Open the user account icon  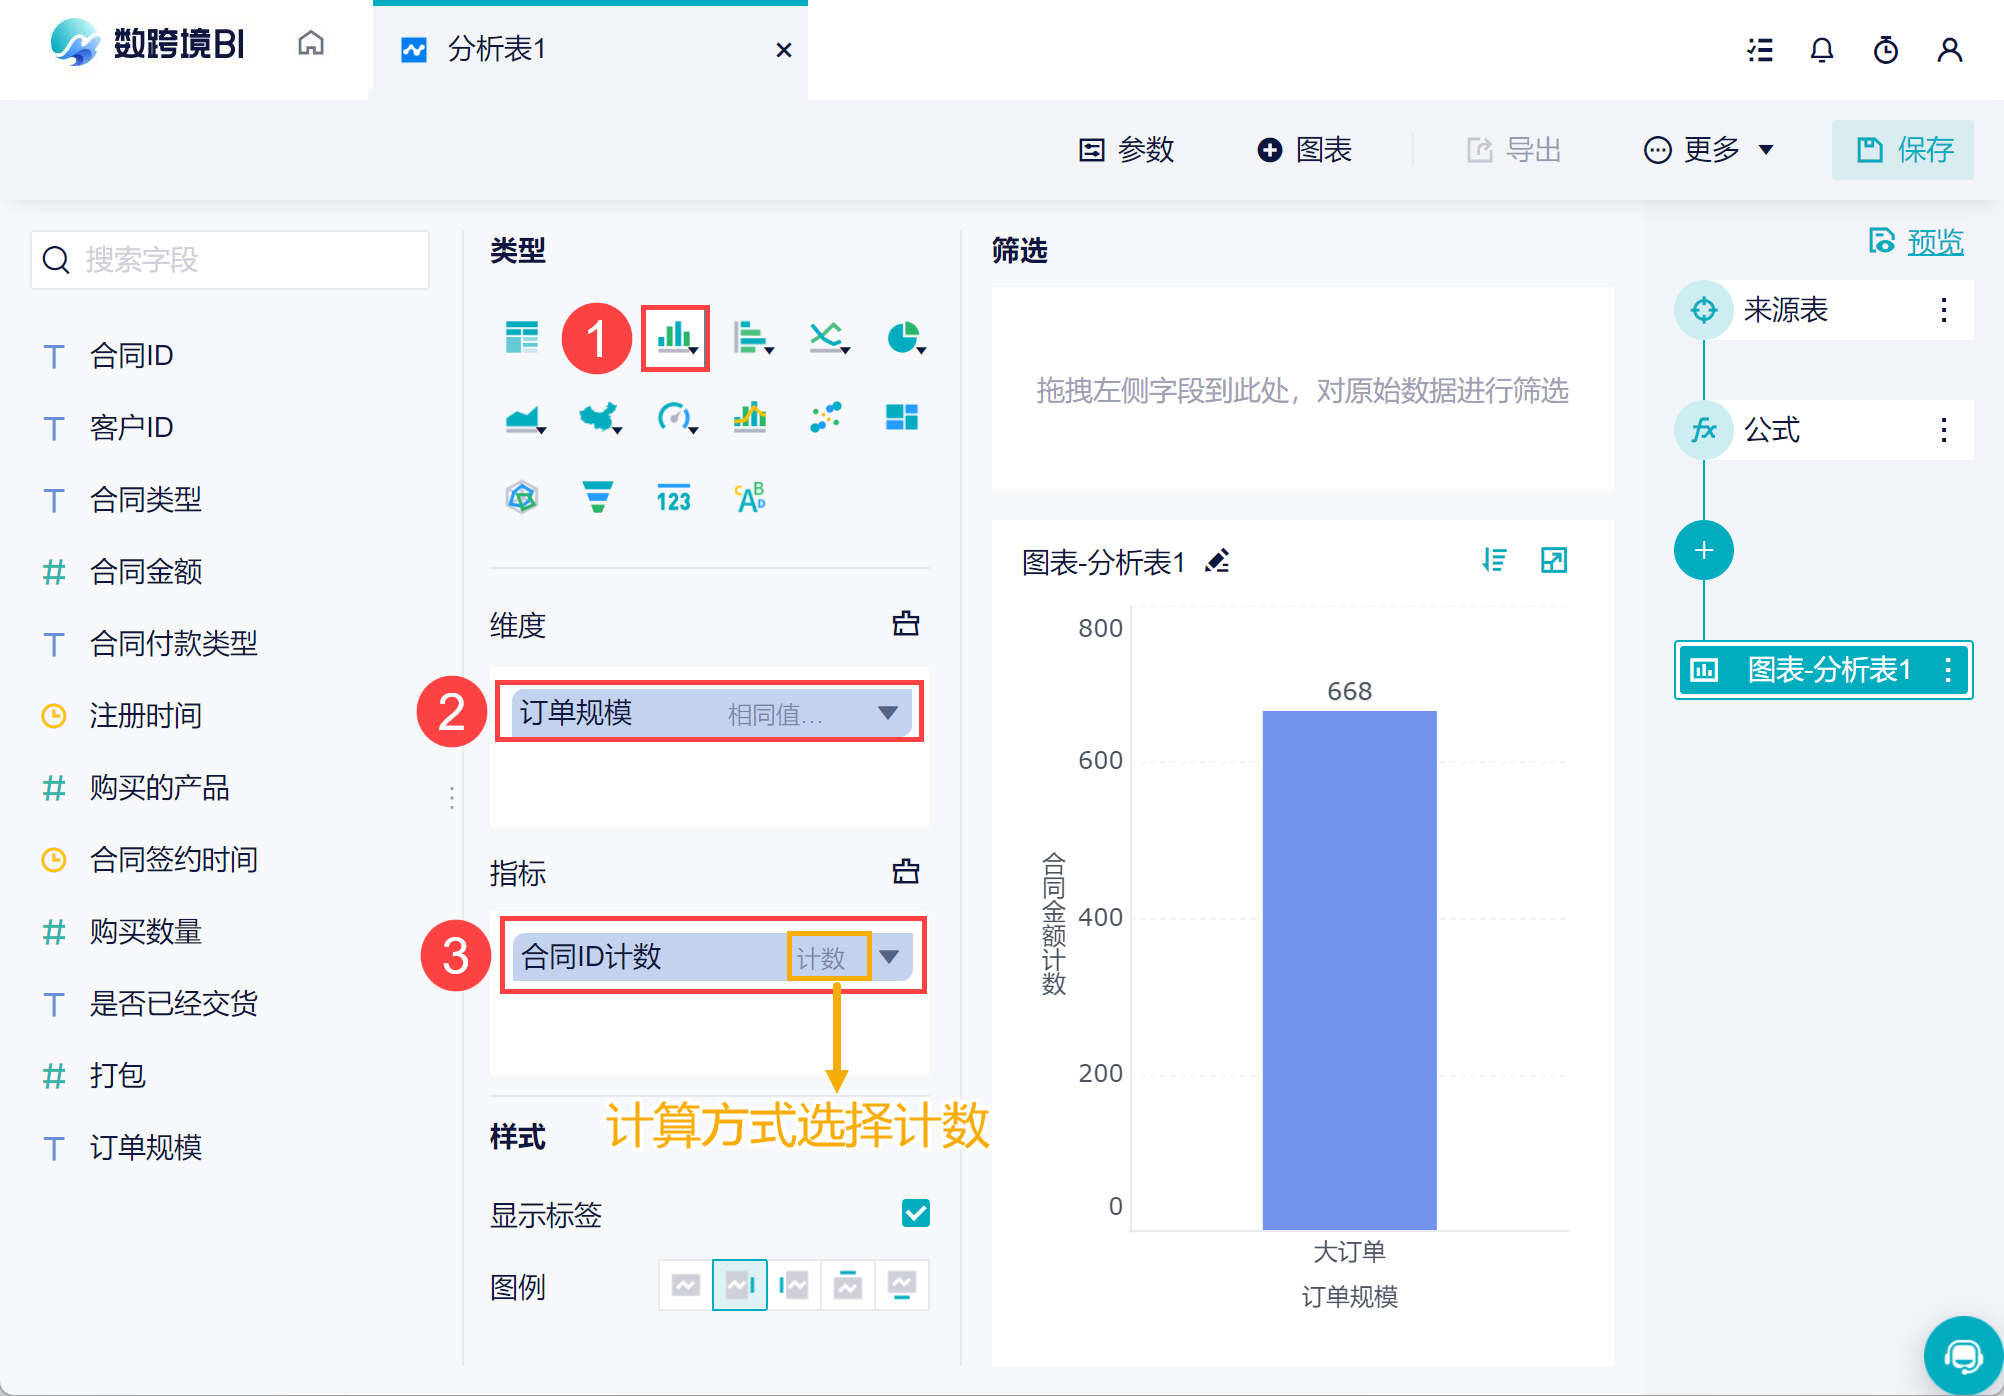coord(1950,50)
